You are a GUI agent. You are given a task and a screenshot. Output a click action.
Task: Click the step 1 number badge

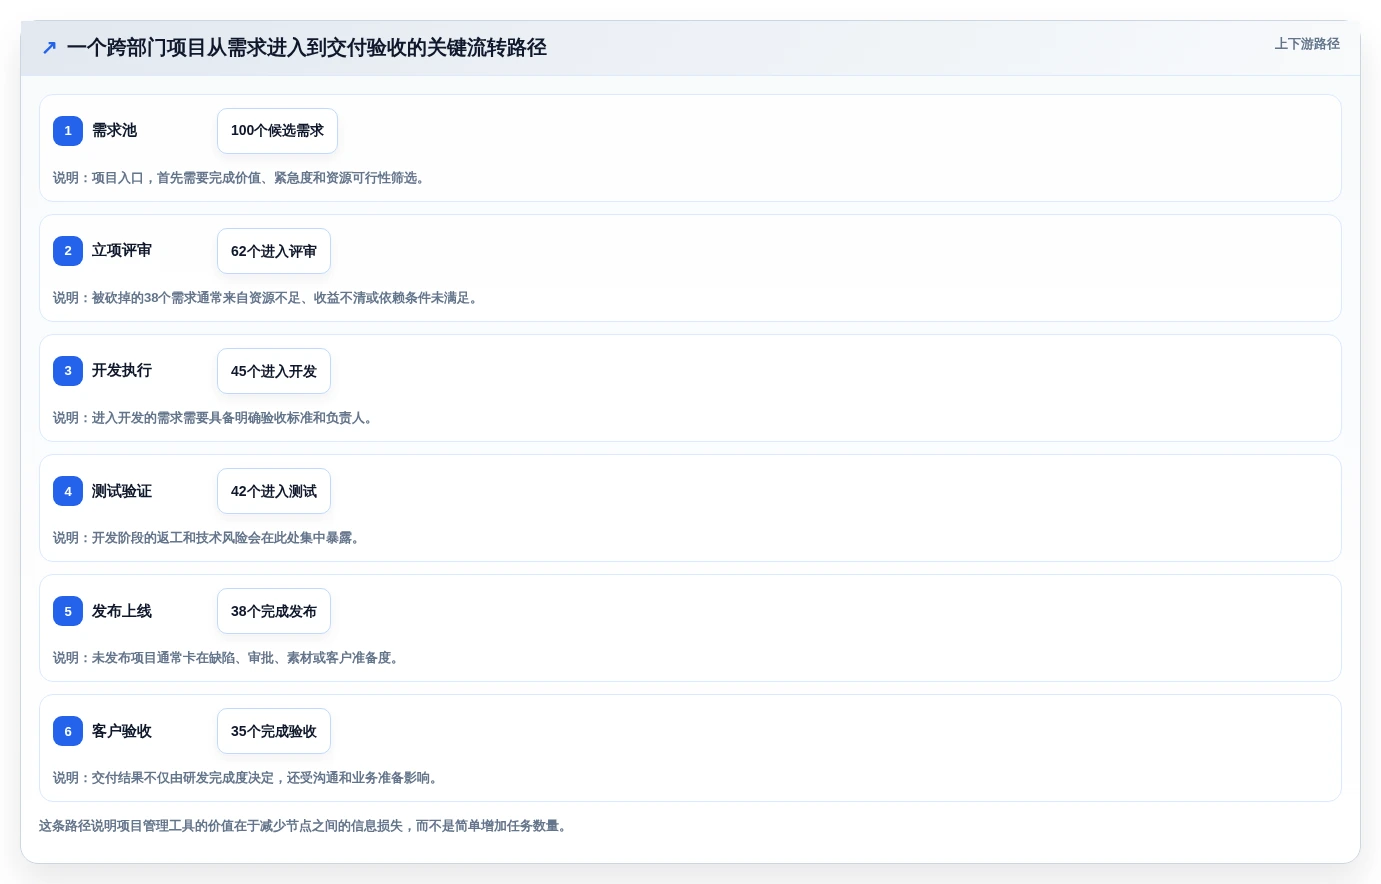[68, 131]
